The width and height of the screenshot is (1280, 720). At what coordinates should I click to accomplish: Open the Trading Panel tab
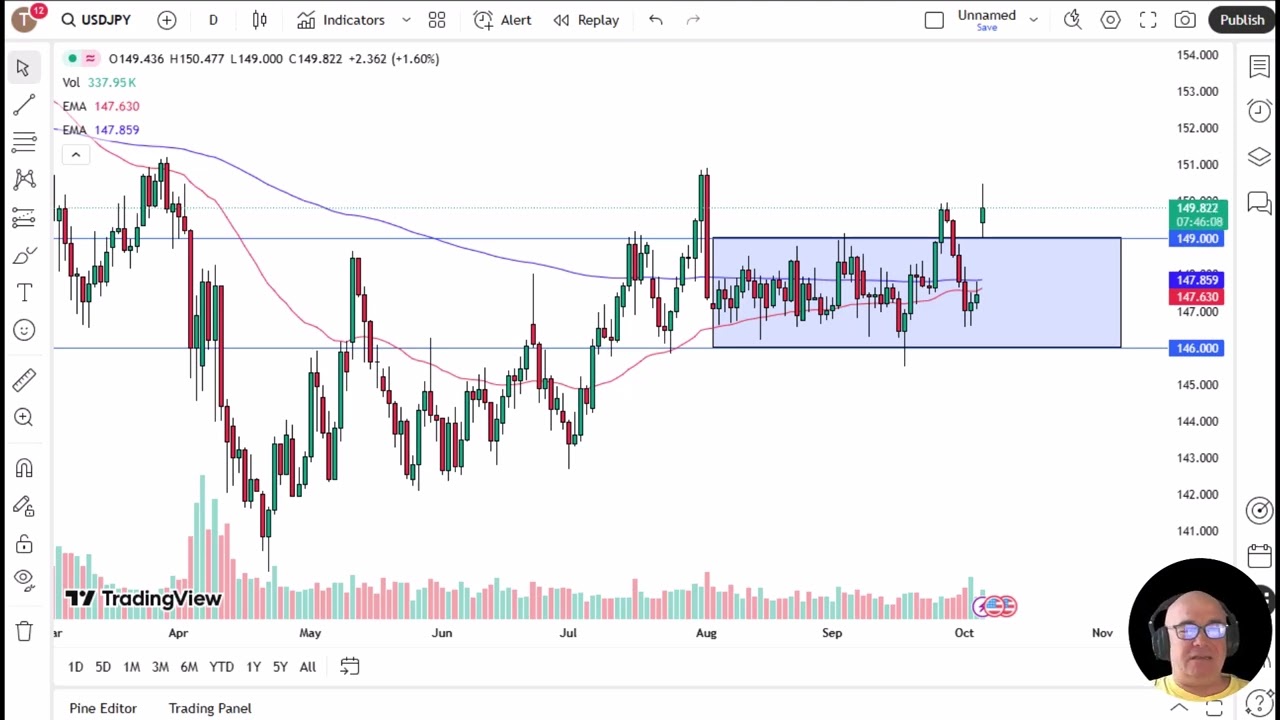pyautogui.click(x=210, y=708)
